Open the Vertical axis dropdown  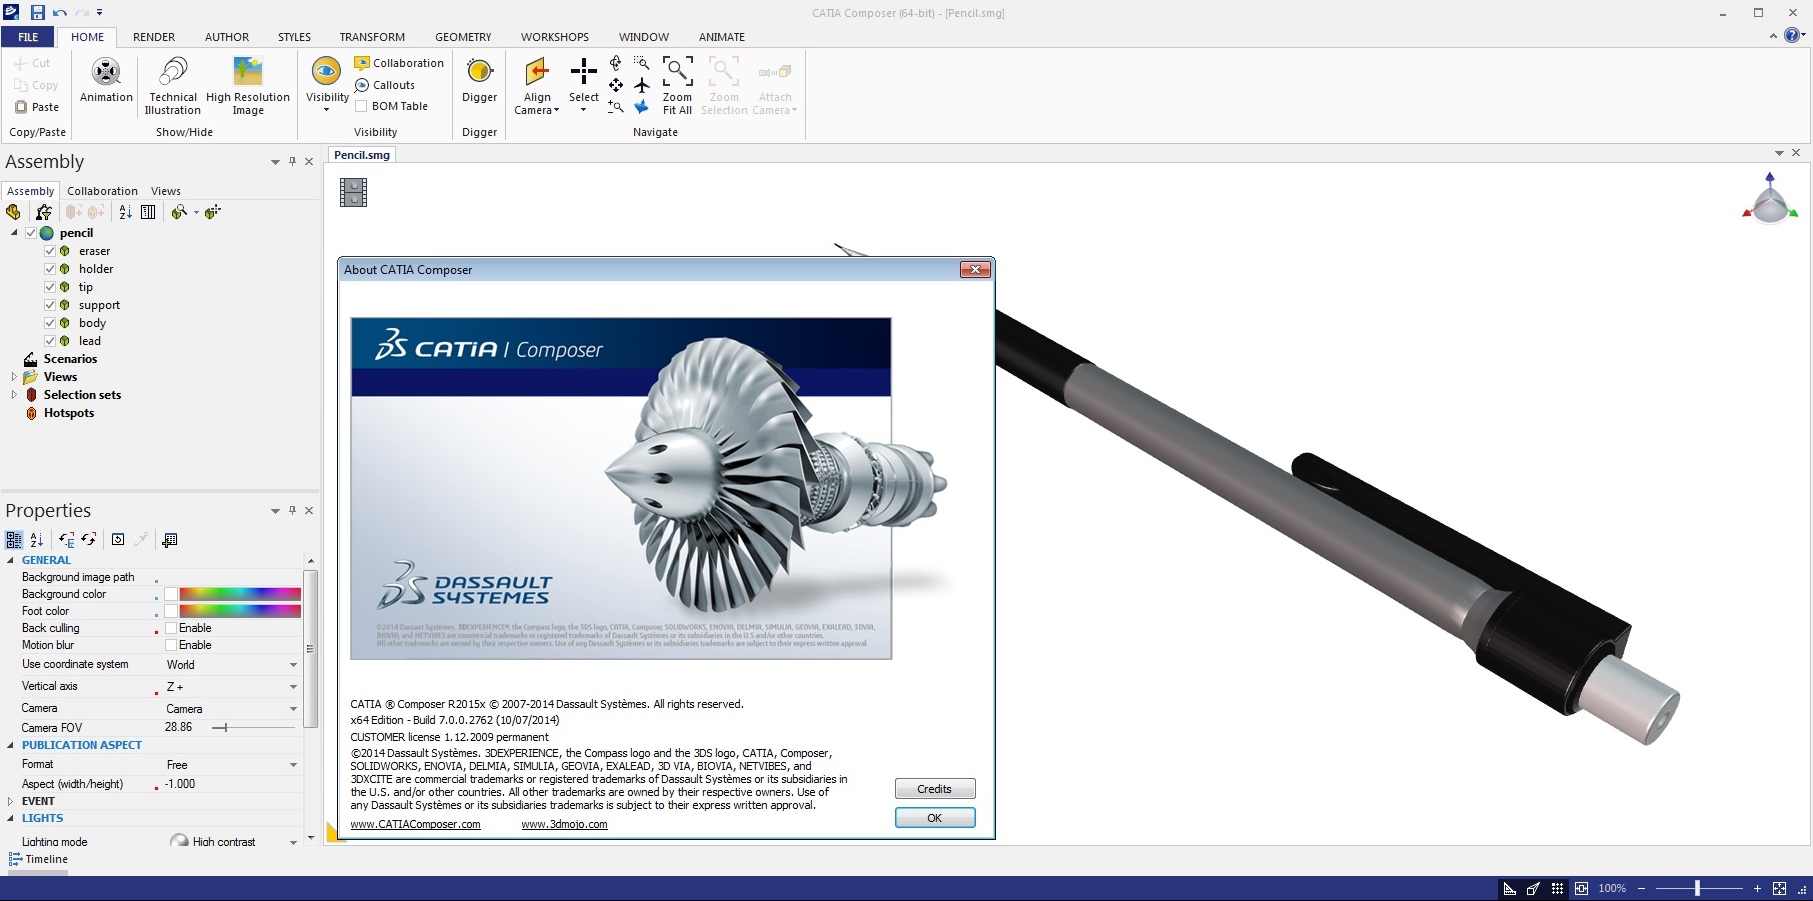click(x=293, y=687)
